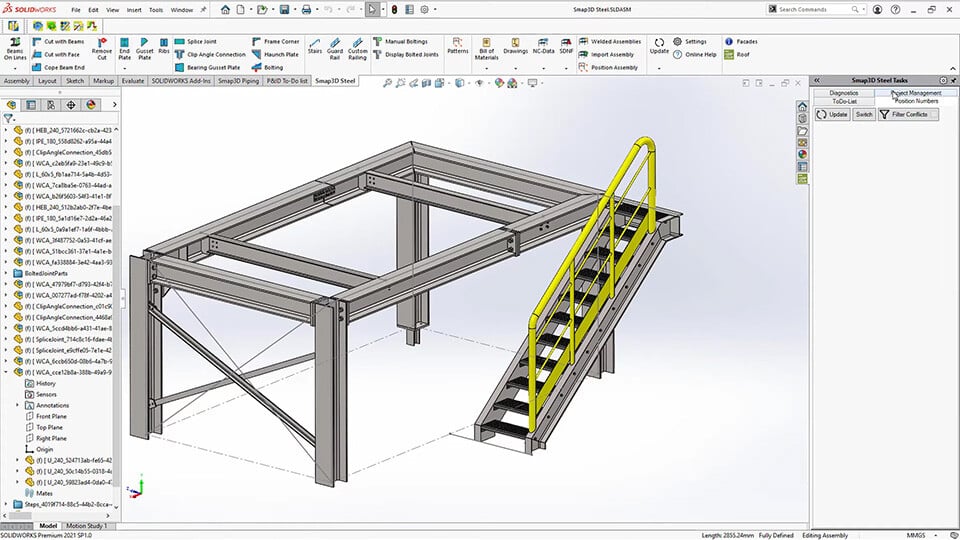This screenshot has height=540, width=960.
Task: Select the Ribs tool
Action: 163,47
